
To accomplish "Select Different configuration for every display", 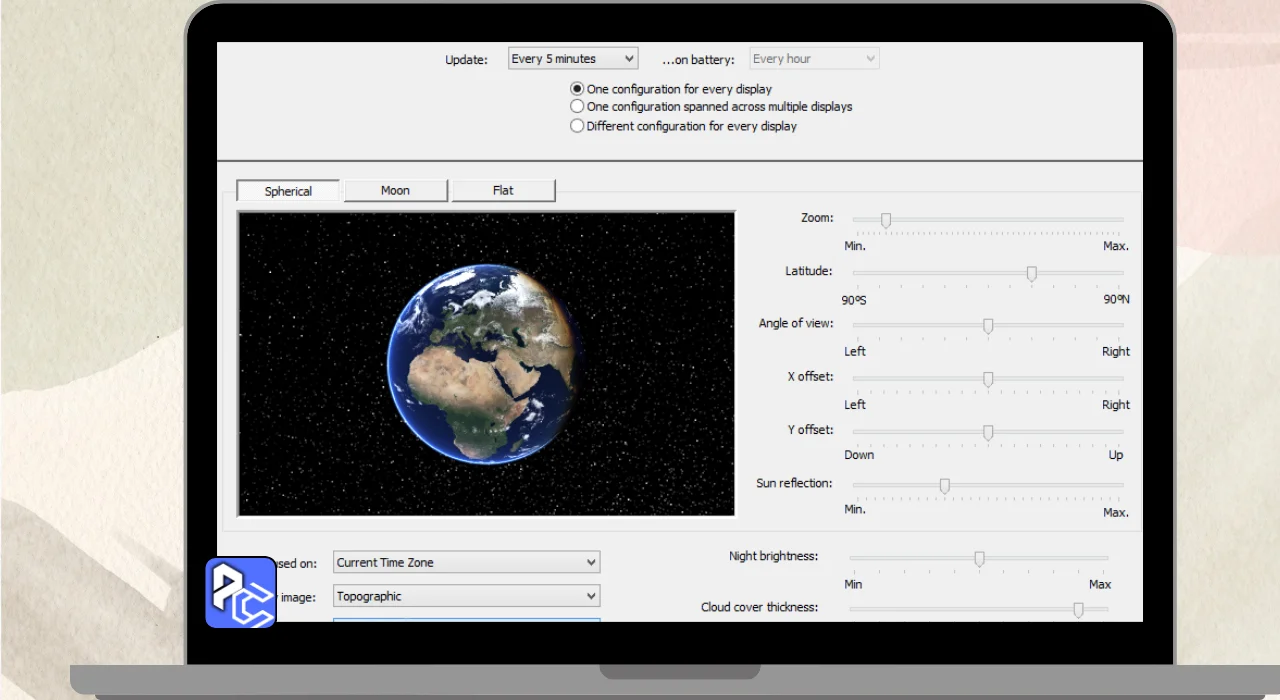I will [577, 126].
